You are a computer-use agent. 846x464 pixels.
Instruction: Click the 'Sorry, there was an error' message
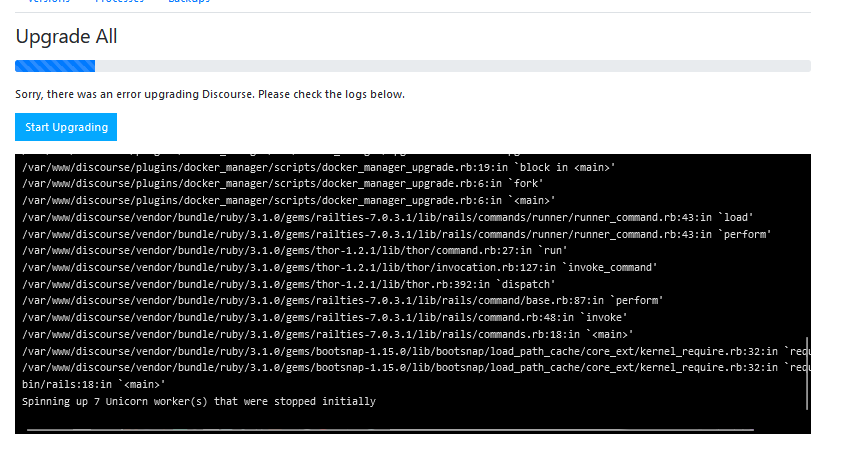[x=210, y=94]
